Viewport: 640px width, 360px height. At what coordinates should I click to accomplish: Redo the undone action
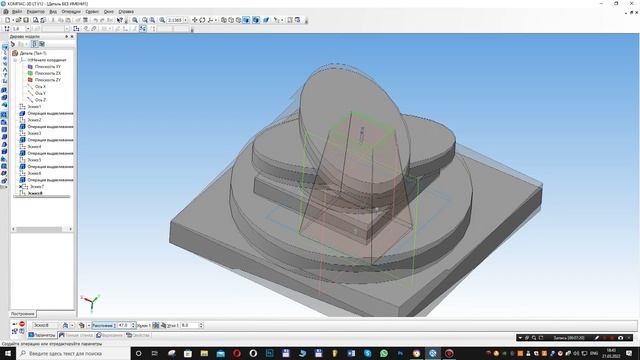(102, 20)
